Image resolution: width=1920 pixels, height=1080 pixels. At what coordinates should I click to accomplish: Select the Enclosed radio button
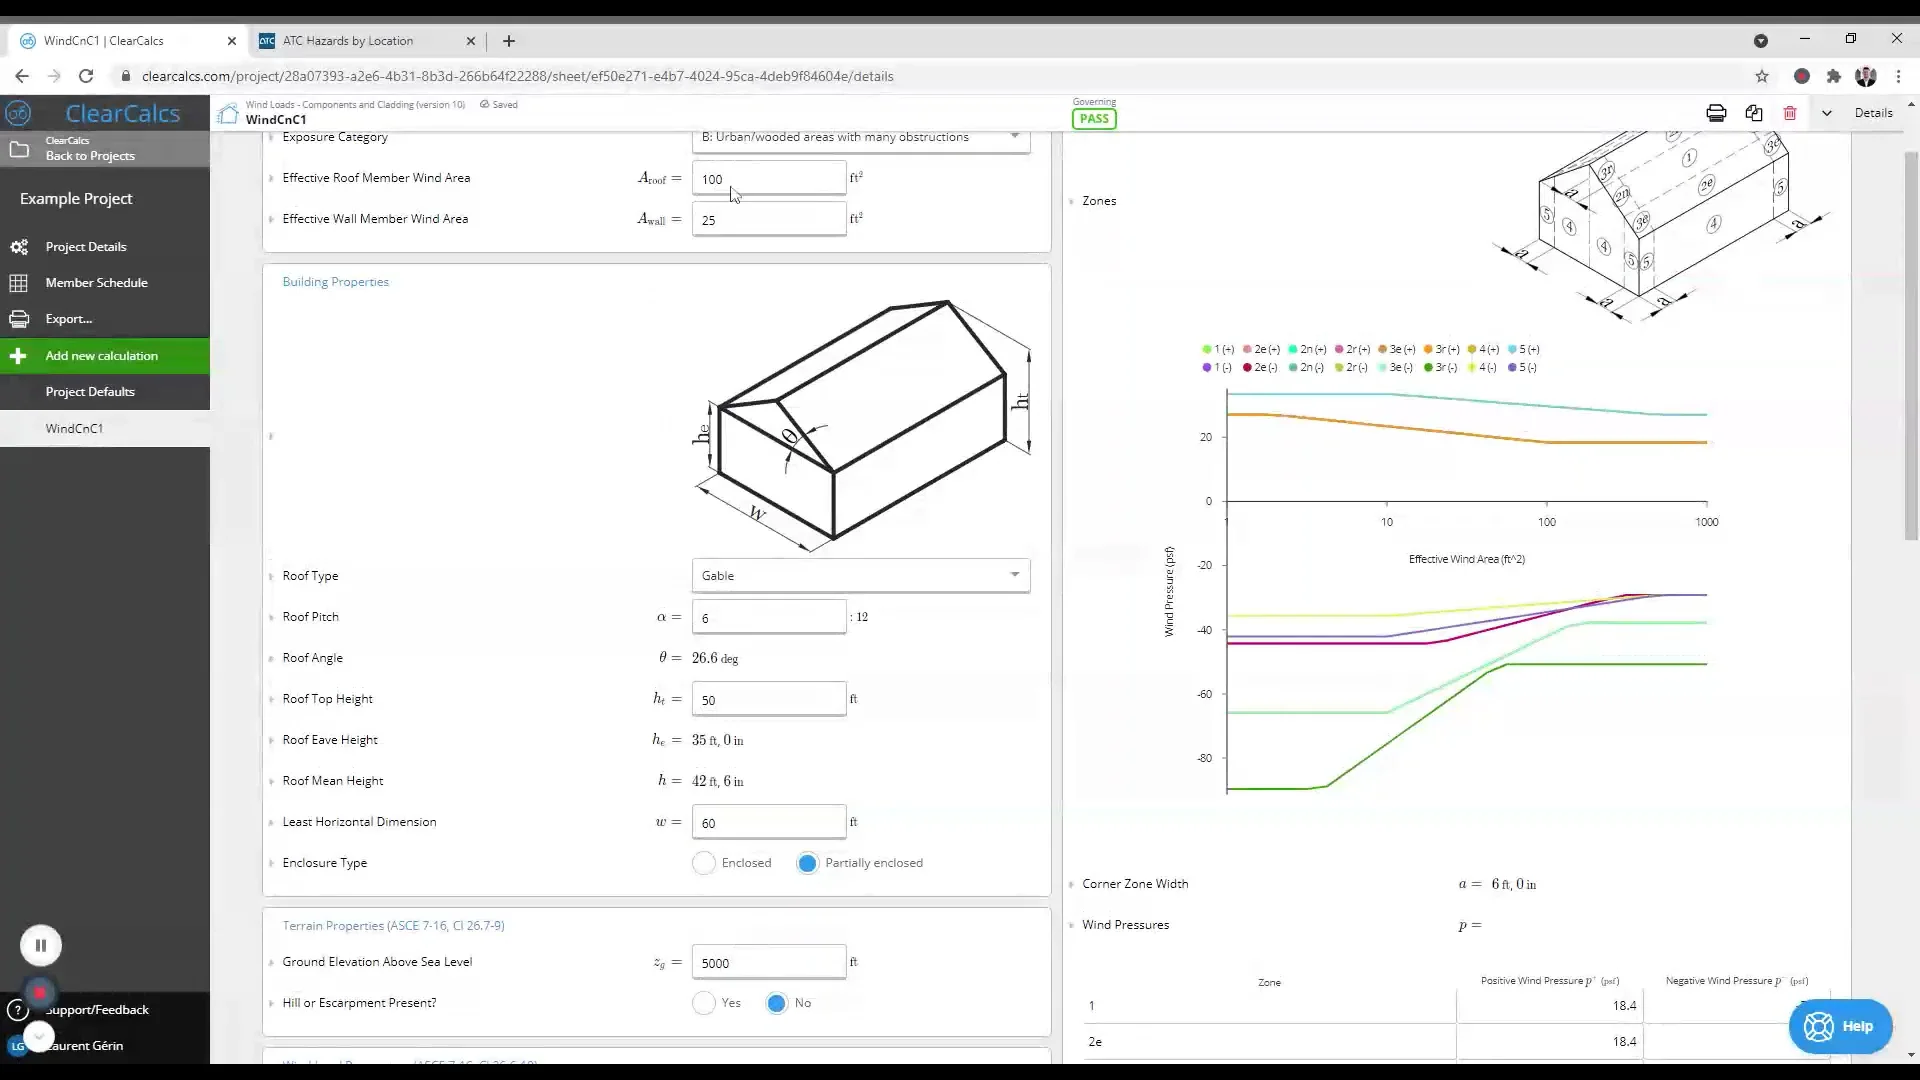pyautogui.click(x=704, y=863)
